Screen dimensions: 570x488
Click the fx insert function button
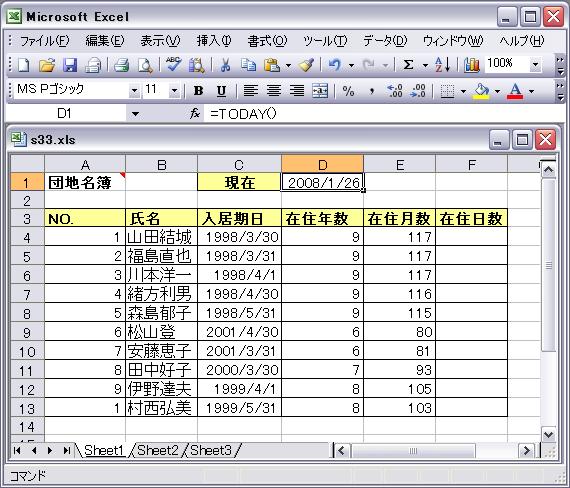coord(195,114)
